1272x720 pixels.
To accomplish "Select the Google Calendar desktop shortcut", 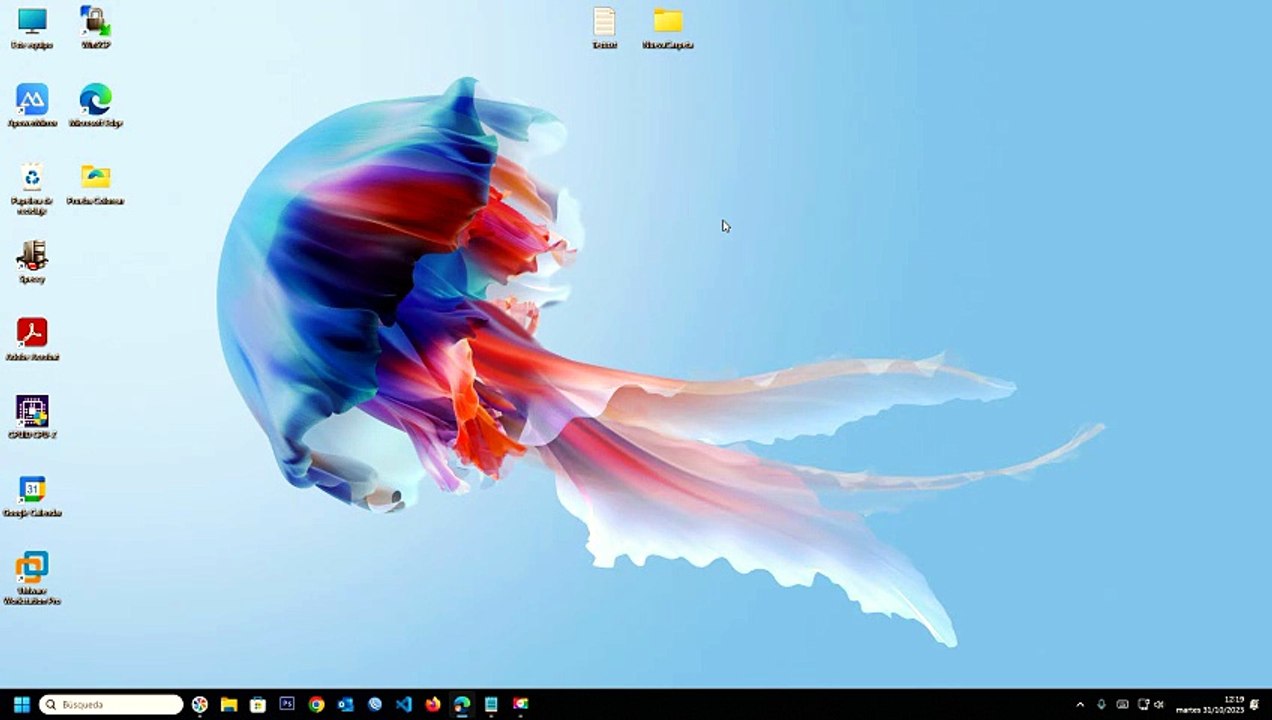I will coord(32,496).
